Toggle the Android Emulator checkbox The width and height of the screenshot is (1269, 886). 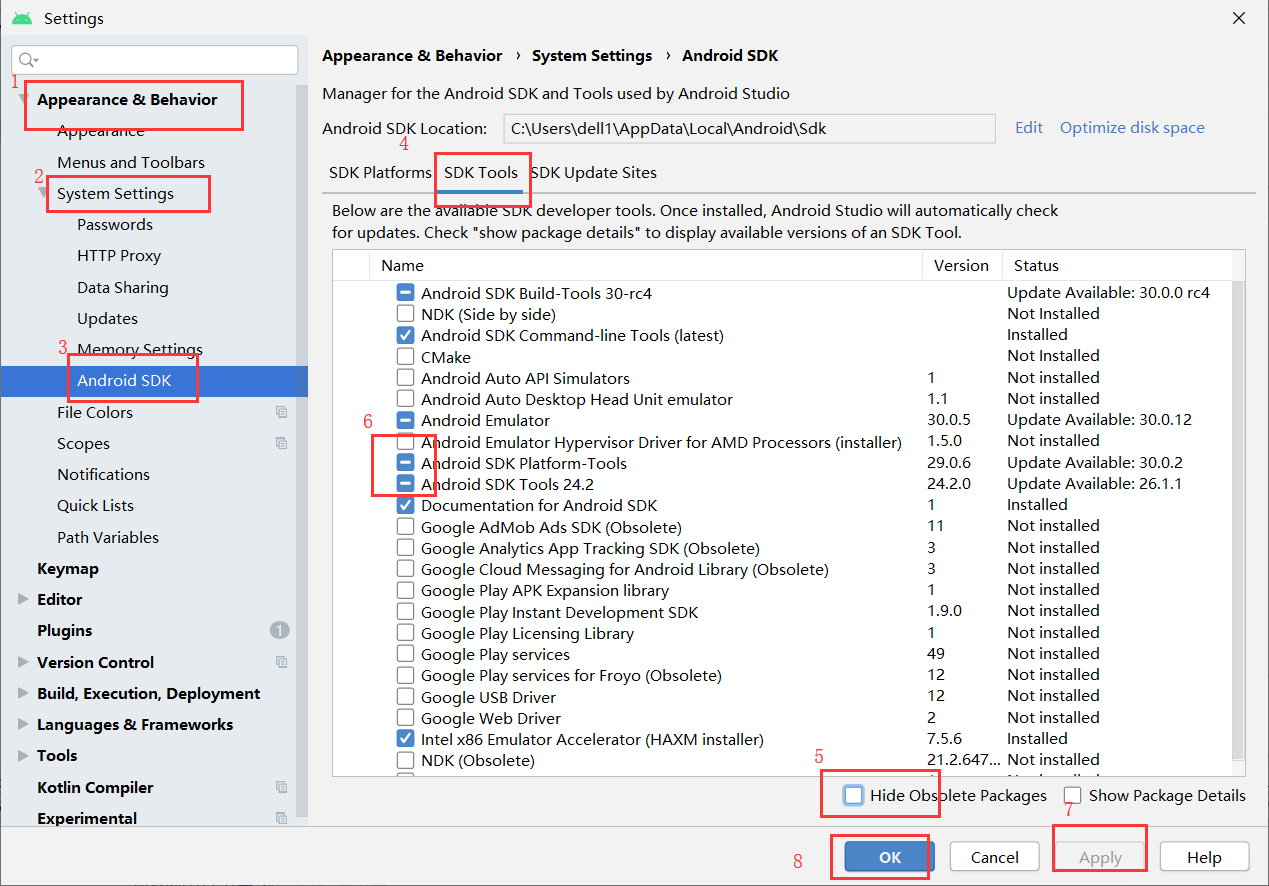point(405,420)
